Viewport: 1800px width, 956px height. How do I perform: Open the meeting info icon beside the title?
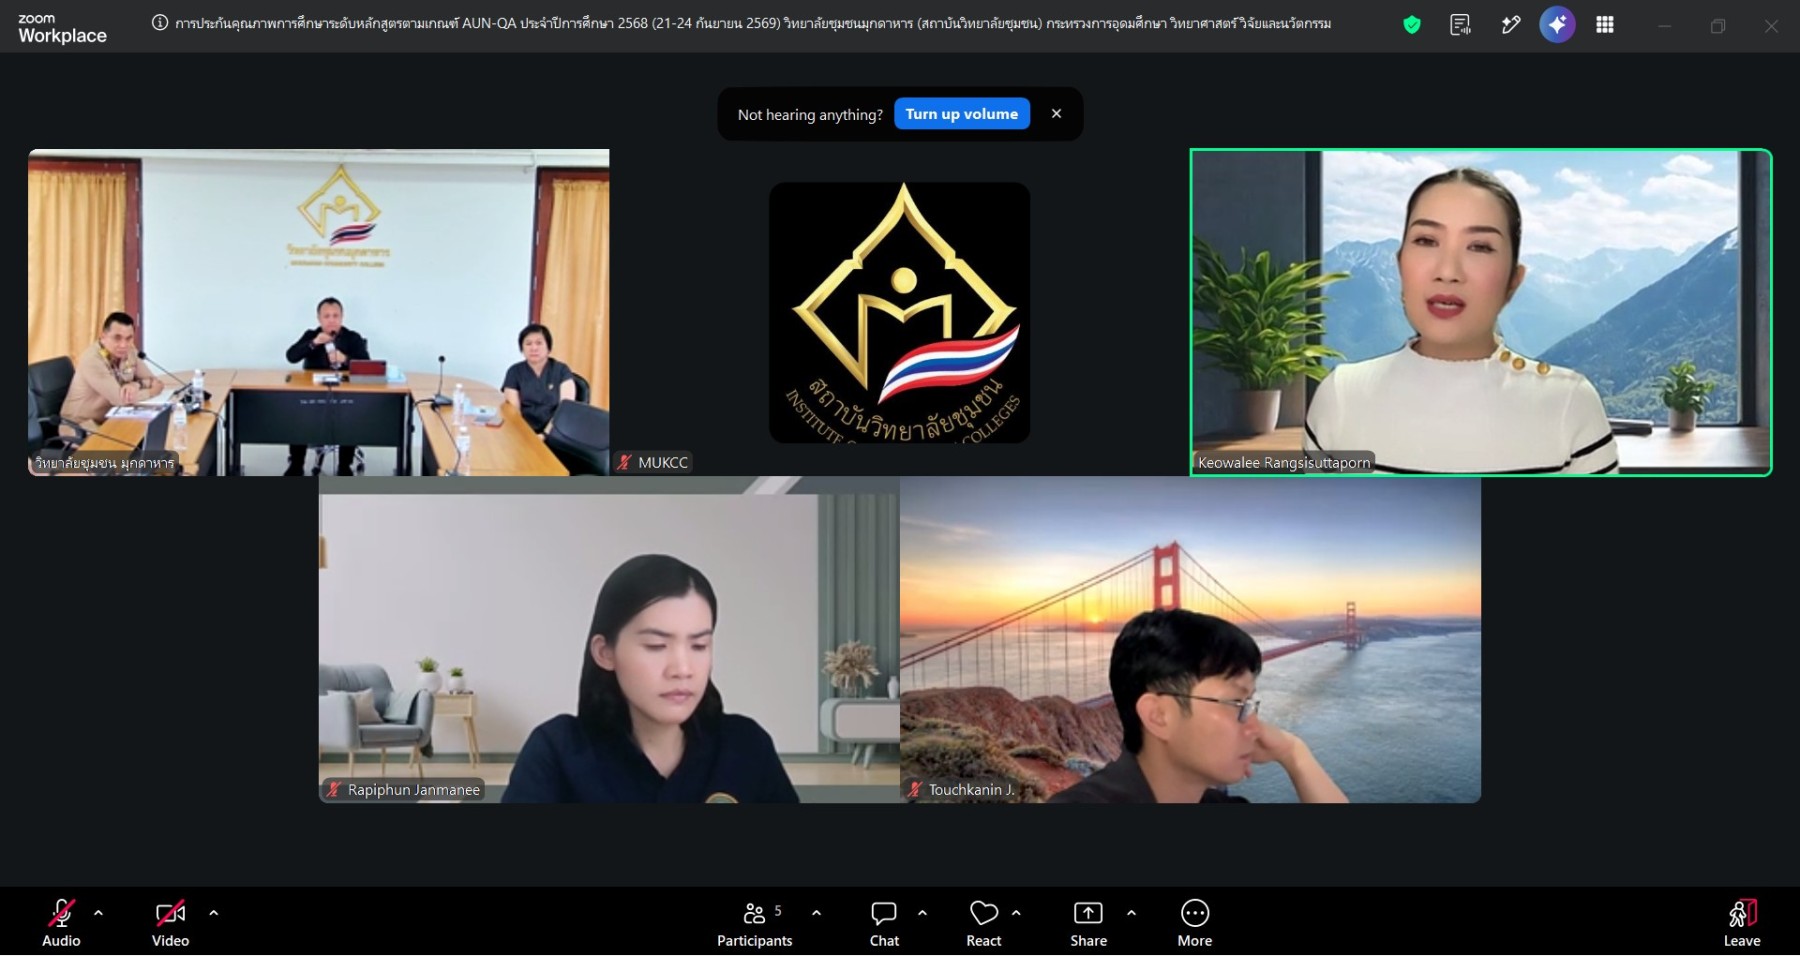pyautogui.click(x=159, y=23)
